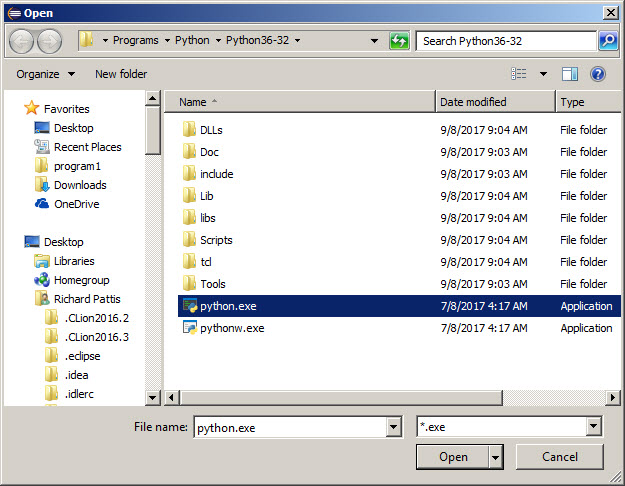This screenshot has height=486, width=625.
Task: Click the Change your view icon
Action: click(x=519, y=74)
